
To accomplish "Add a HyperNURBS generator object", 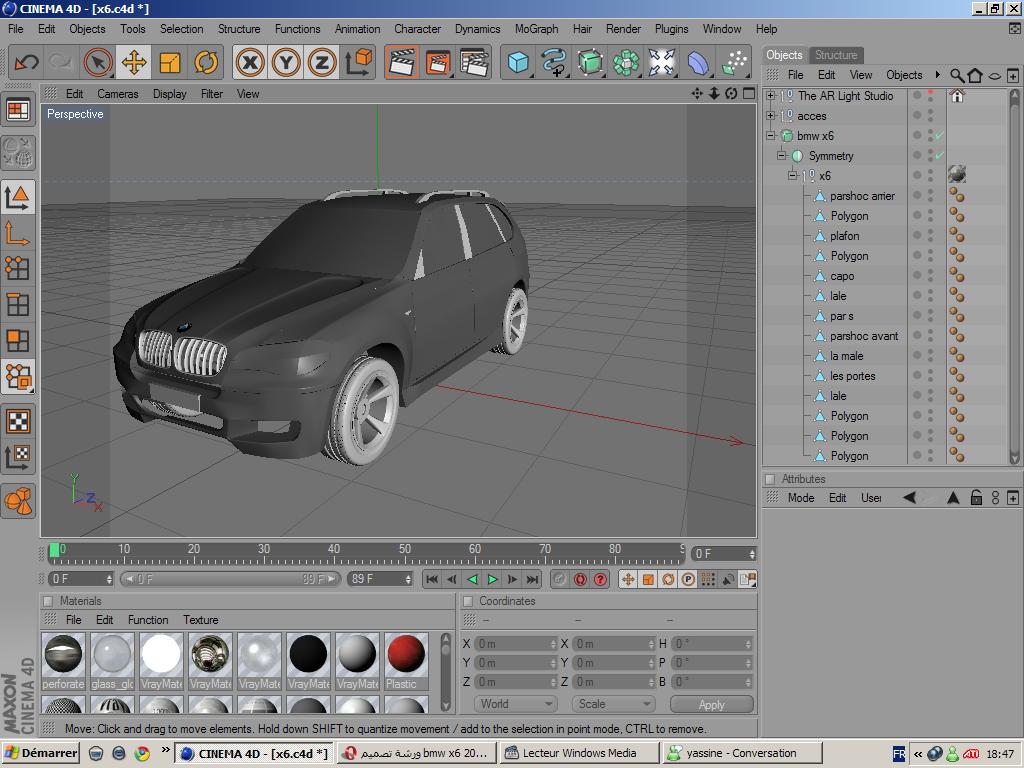I will tap(590, 63).
